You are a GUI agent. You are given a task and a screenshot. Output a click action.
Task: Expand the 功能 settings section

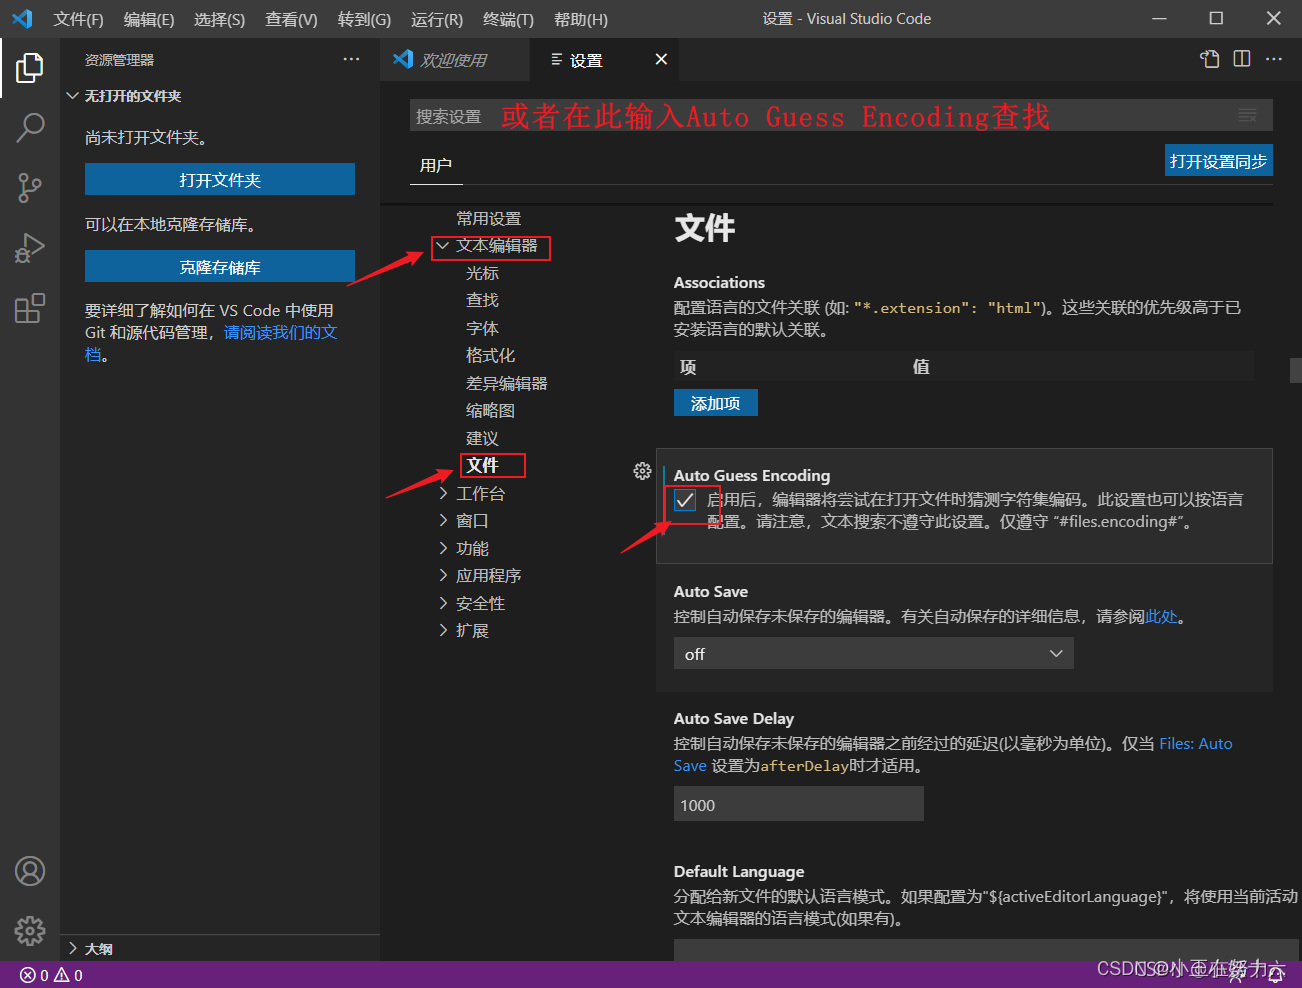click(x=443, y=549)
